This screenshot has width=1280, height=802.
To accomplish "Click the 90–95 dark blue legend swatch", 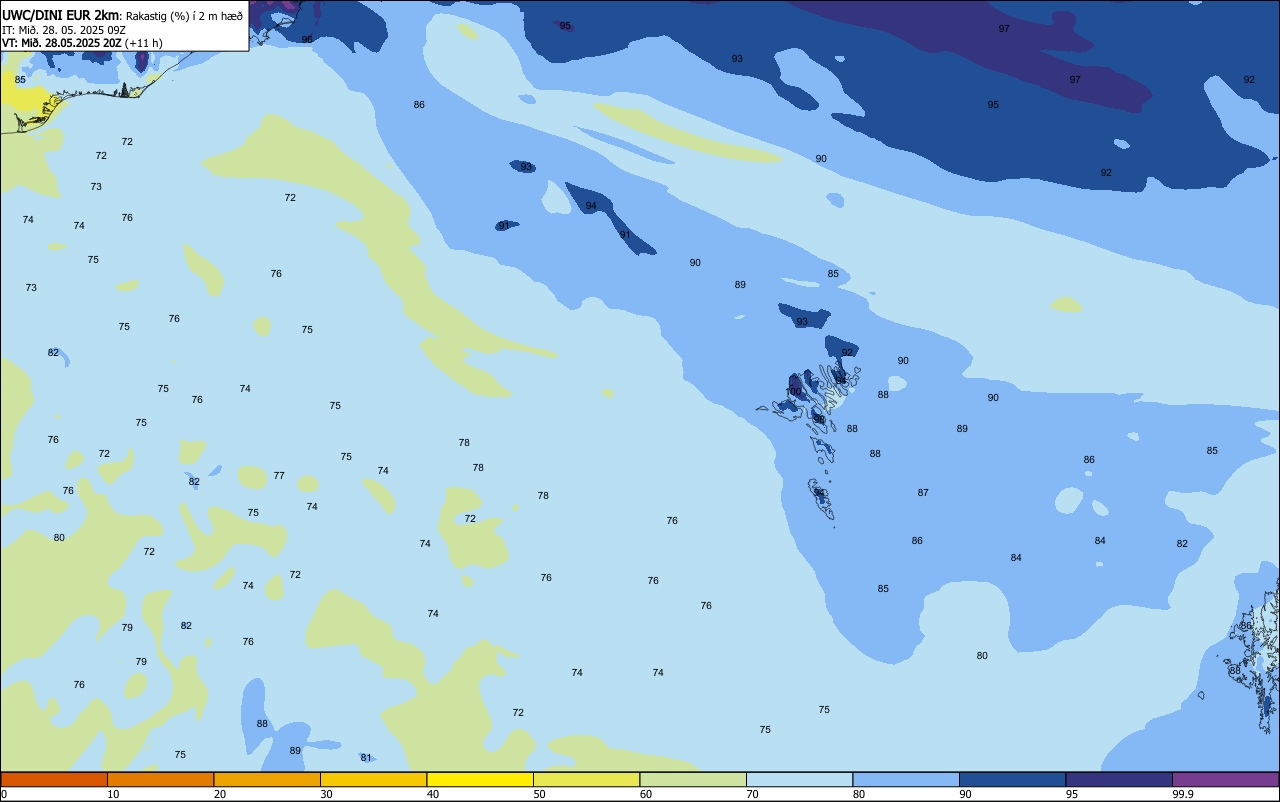I will [1012, 779].
